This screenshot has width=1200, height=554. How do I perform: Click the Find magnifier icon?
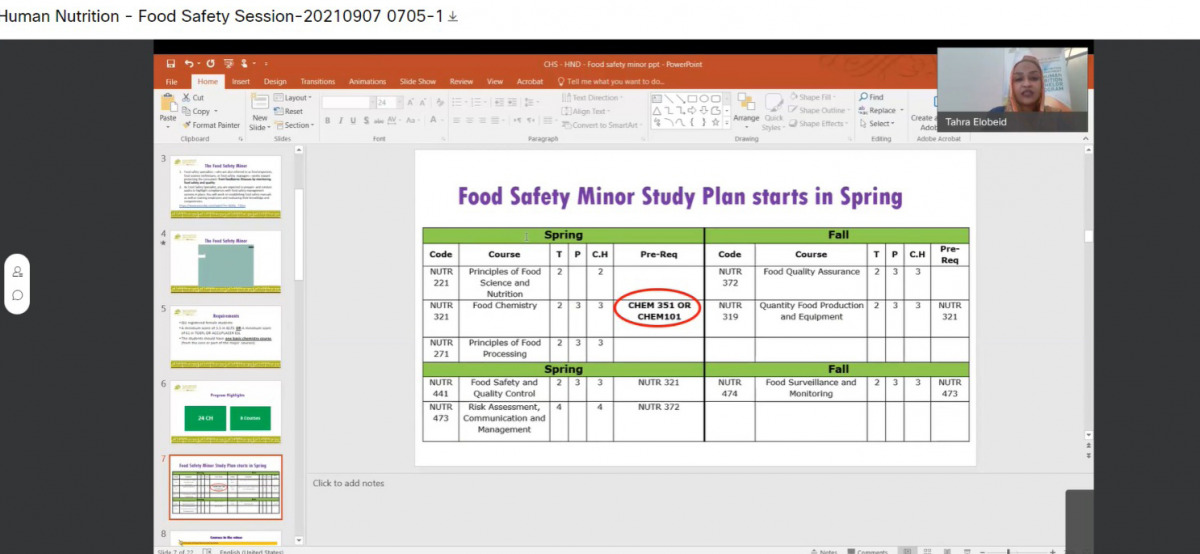pyautogui.click(x=863, y=98)
